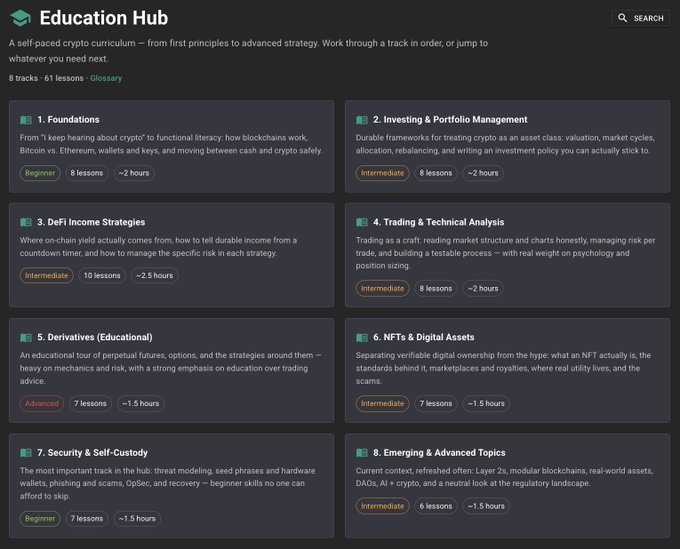Screen dimensions: 680x549
Task: Open the 3. DeFi Income Strategies title
Action: 91,222
